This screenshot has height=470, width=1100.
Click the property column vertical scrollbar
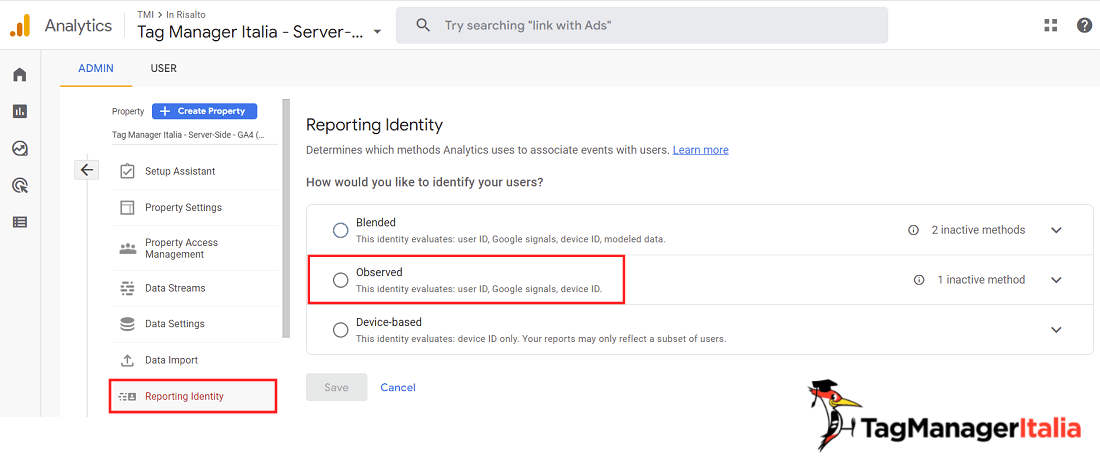tap(286, 219)
